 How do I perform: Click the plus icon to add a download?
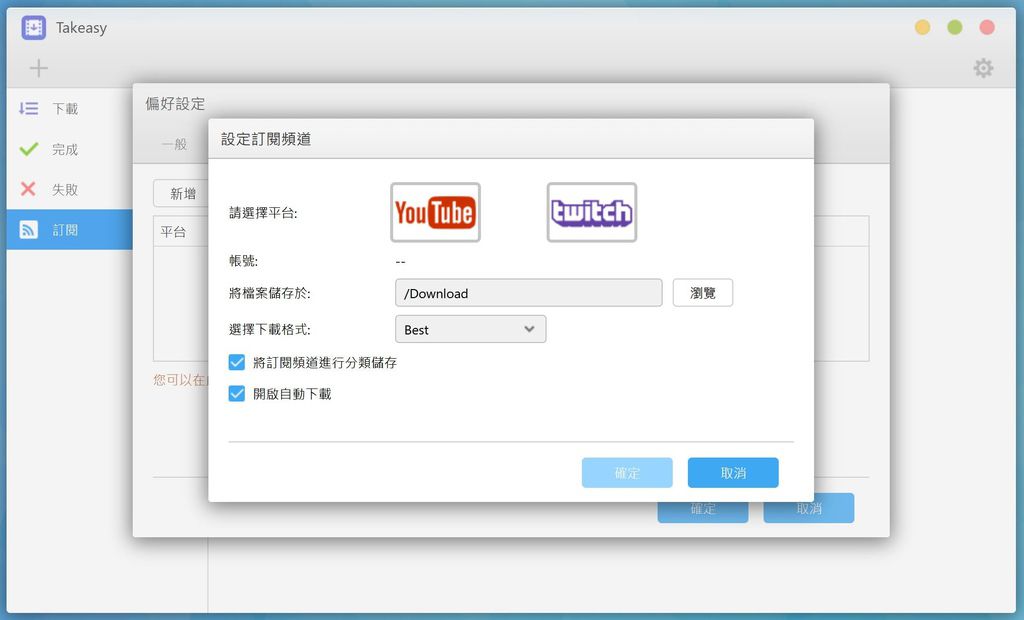point(39,68)
